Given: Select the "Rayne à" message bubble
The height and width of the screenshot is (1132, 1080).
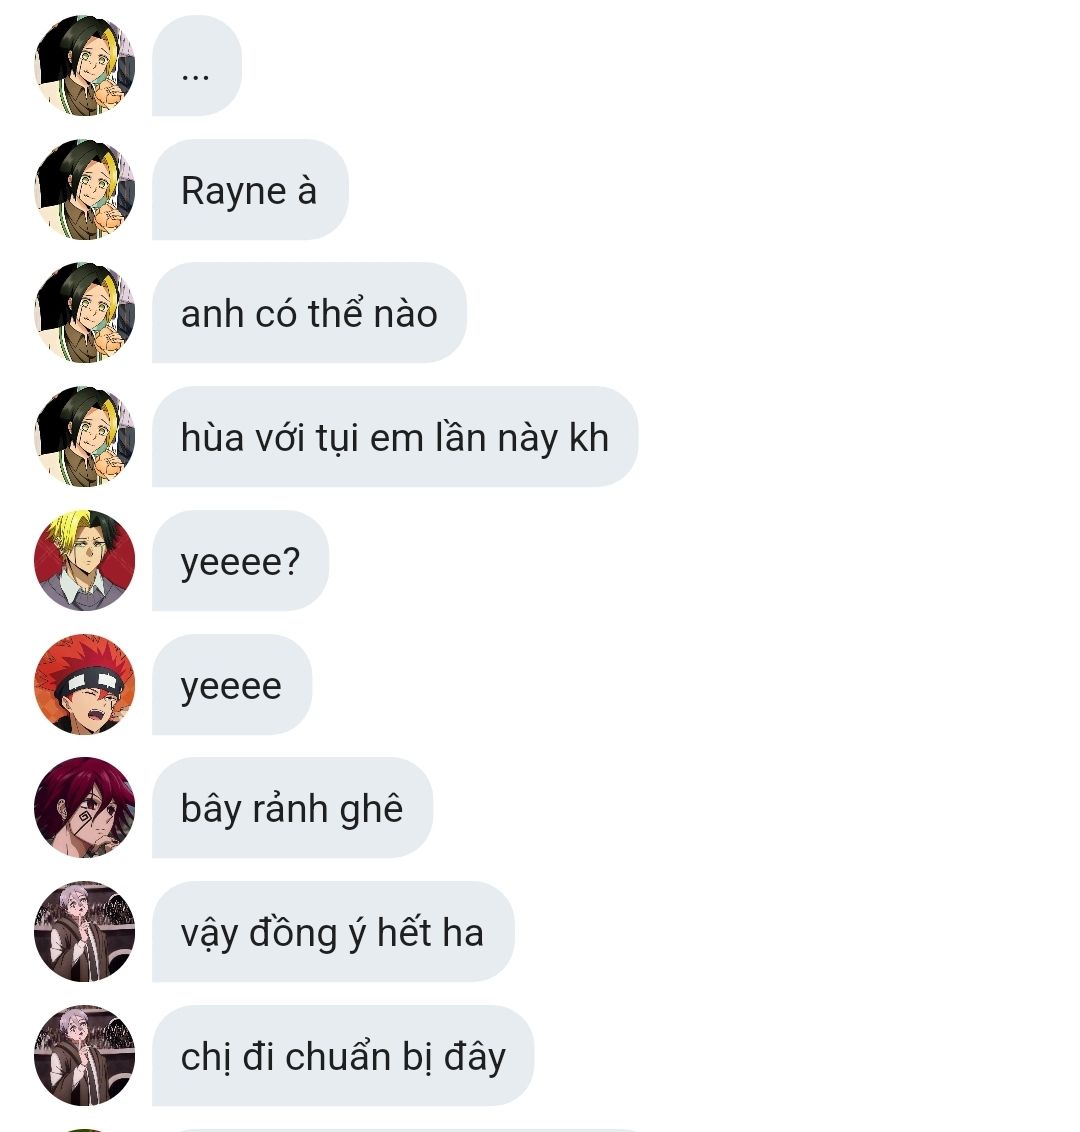Looking at the screenshot, I should [250, 190].
